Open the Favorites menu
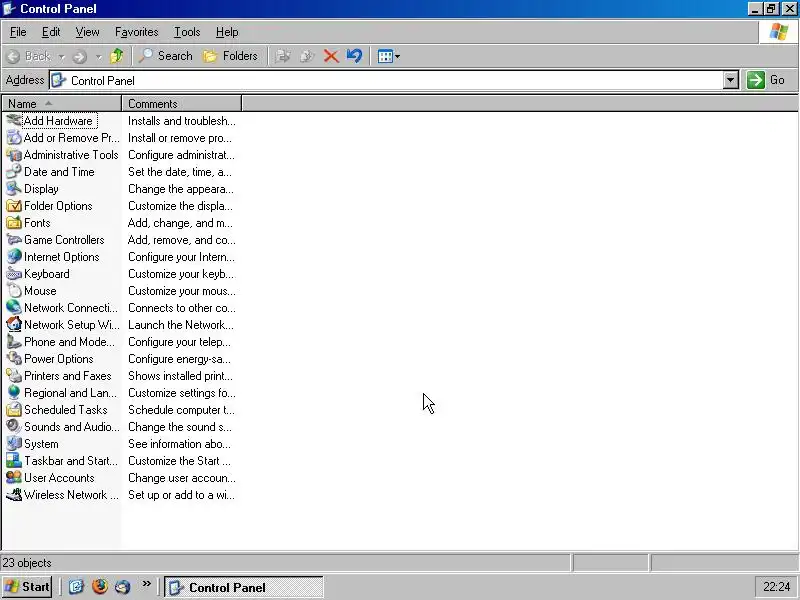The height and width of the screenshot is (600, 800). click(x=136, y=32)
